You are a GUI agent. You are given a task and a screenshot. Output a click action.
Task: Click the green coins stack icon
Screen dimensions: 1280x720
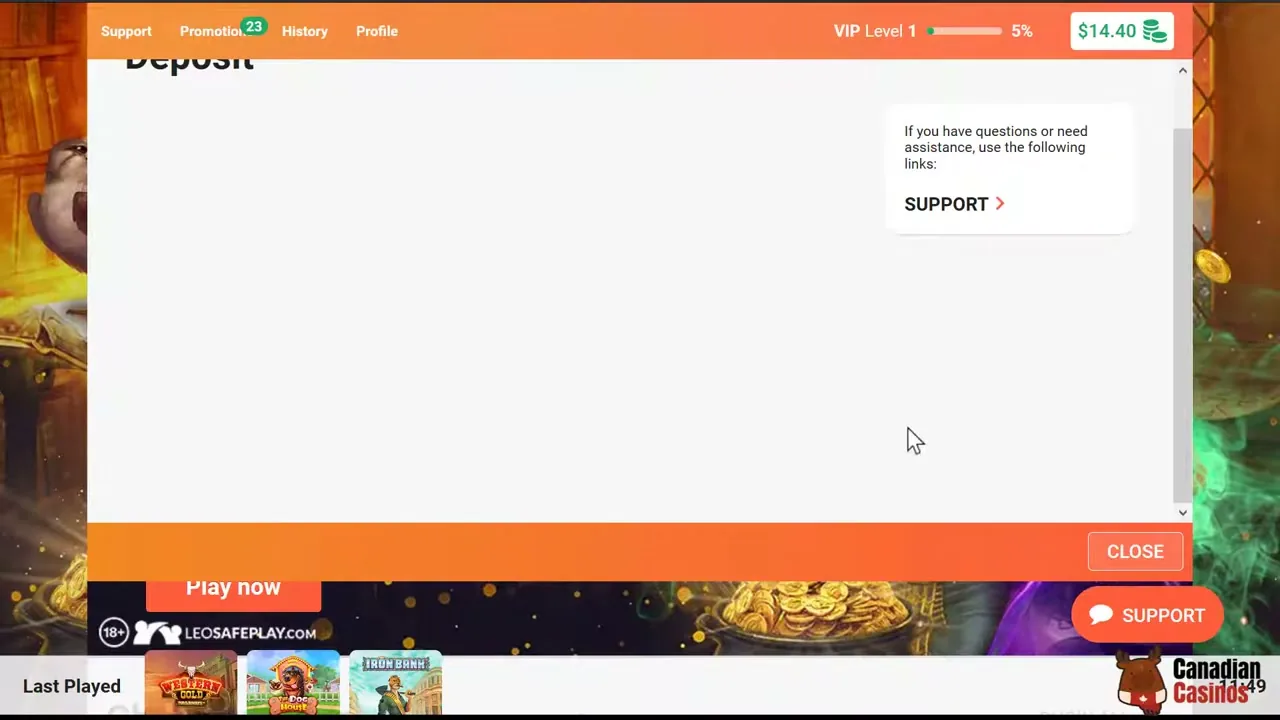tap(1155, 31)
